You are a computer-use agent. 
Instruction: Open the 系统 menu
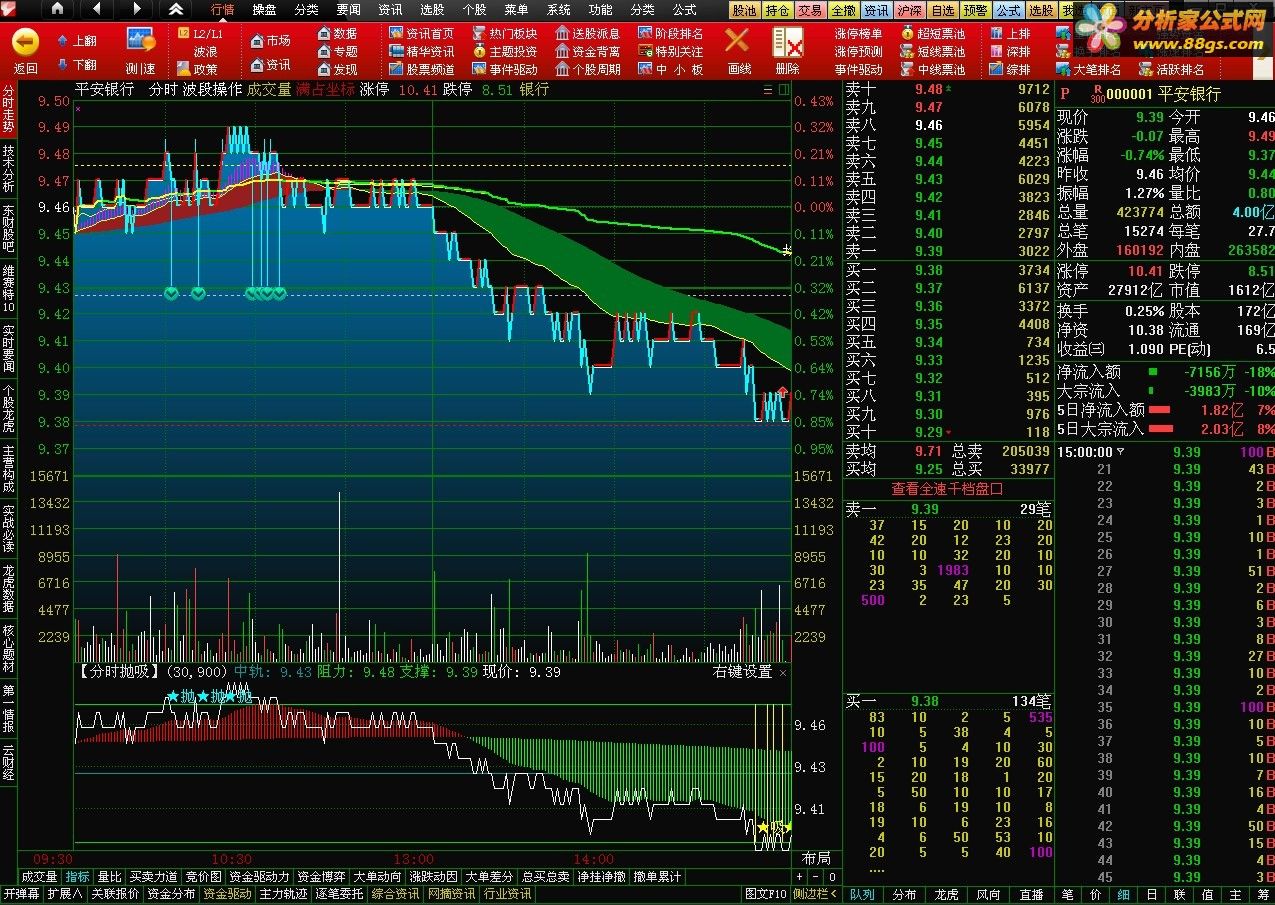pos(558,9)
